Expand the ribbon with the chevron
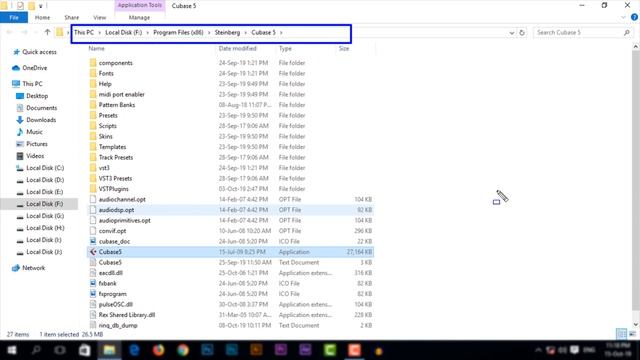 623,18
